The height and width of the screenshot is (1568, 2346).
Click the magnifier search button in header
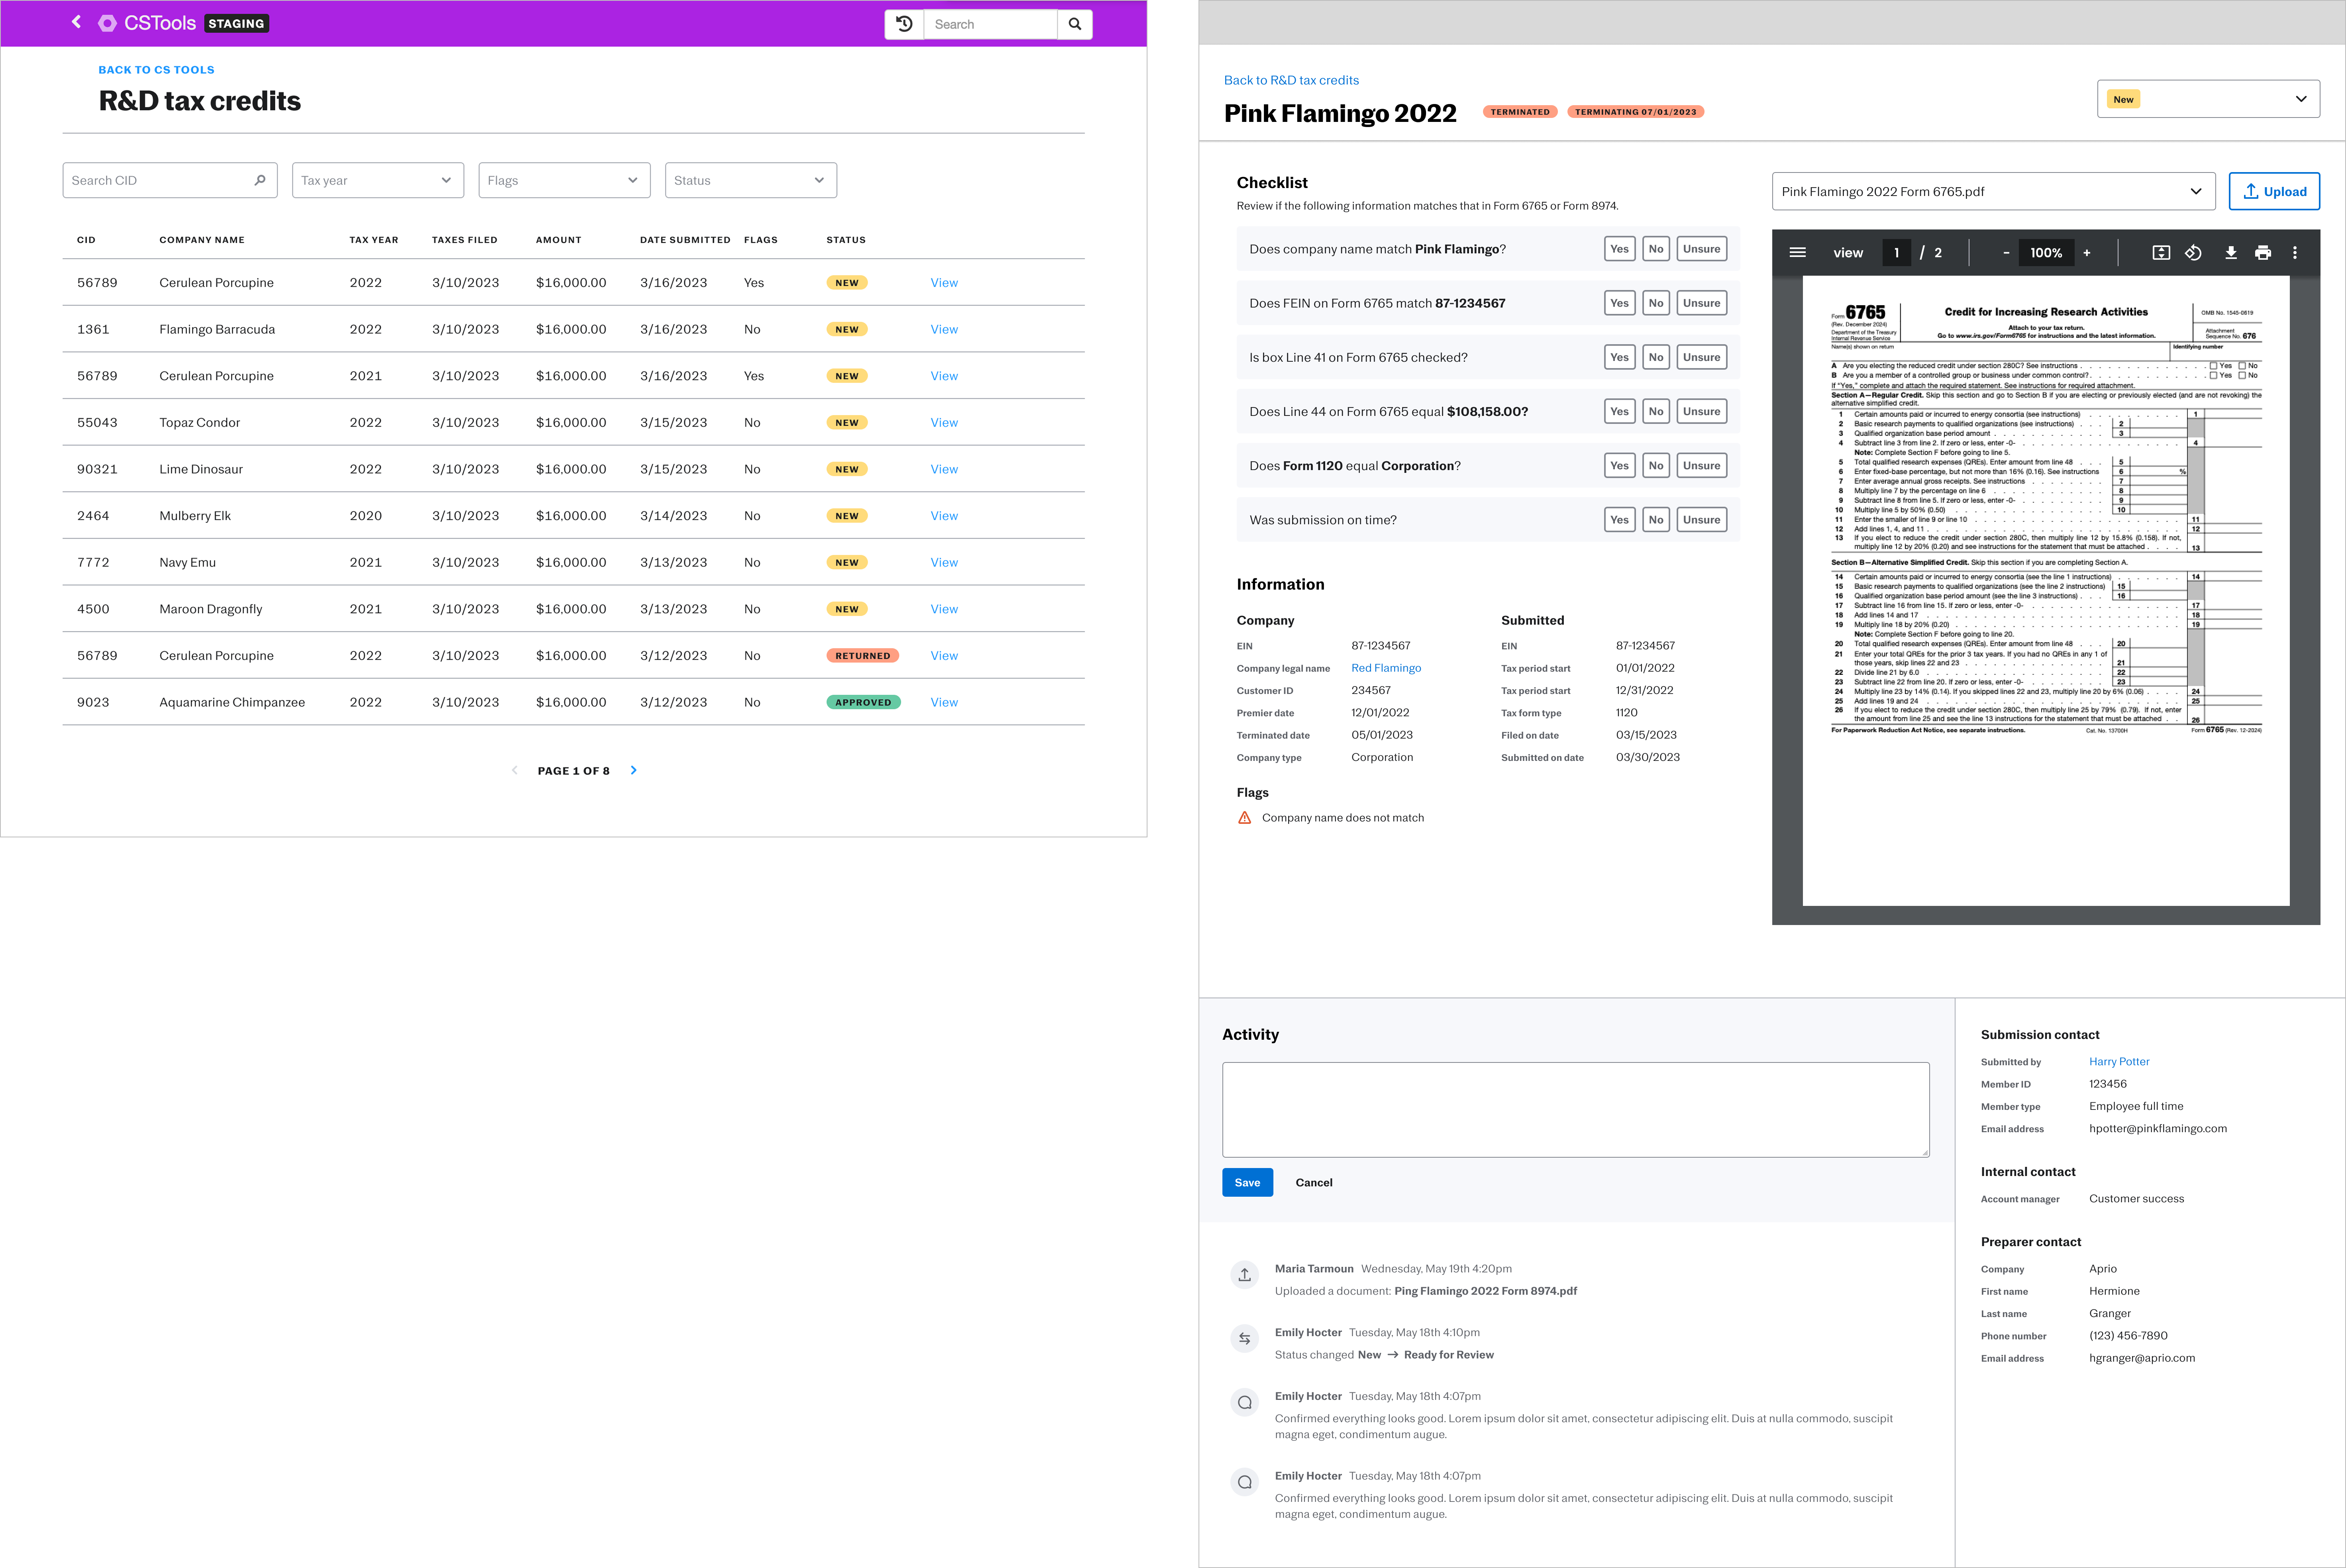click(x=1075, y=24)
